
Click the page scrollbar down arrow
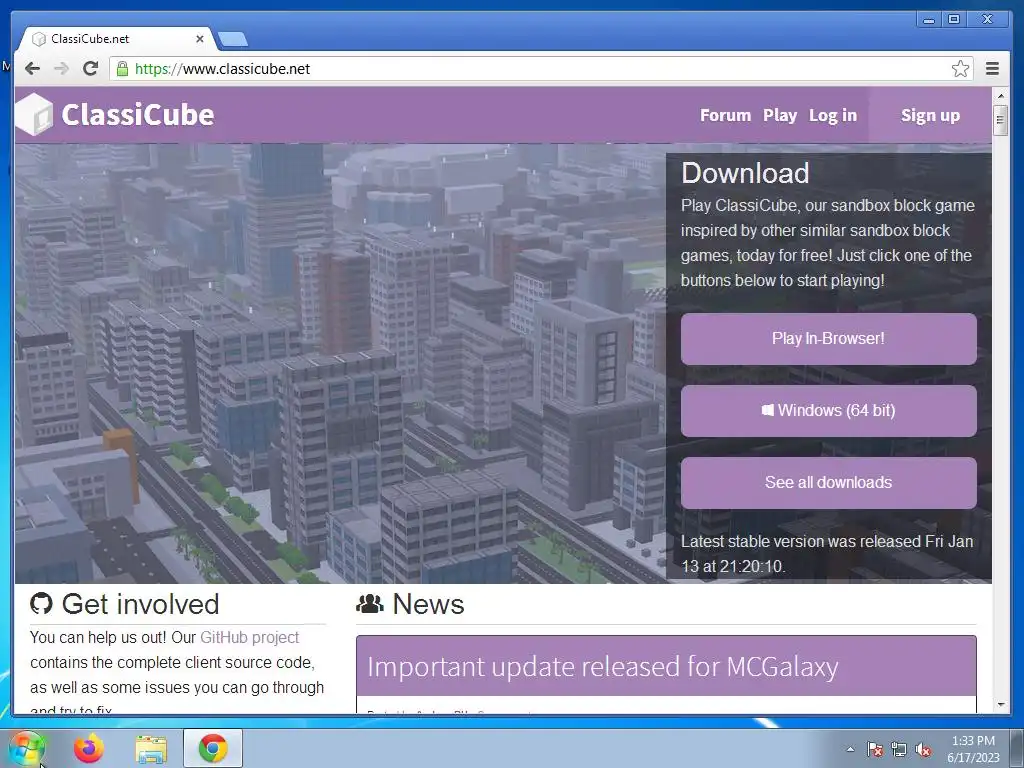click(1000, 705)
